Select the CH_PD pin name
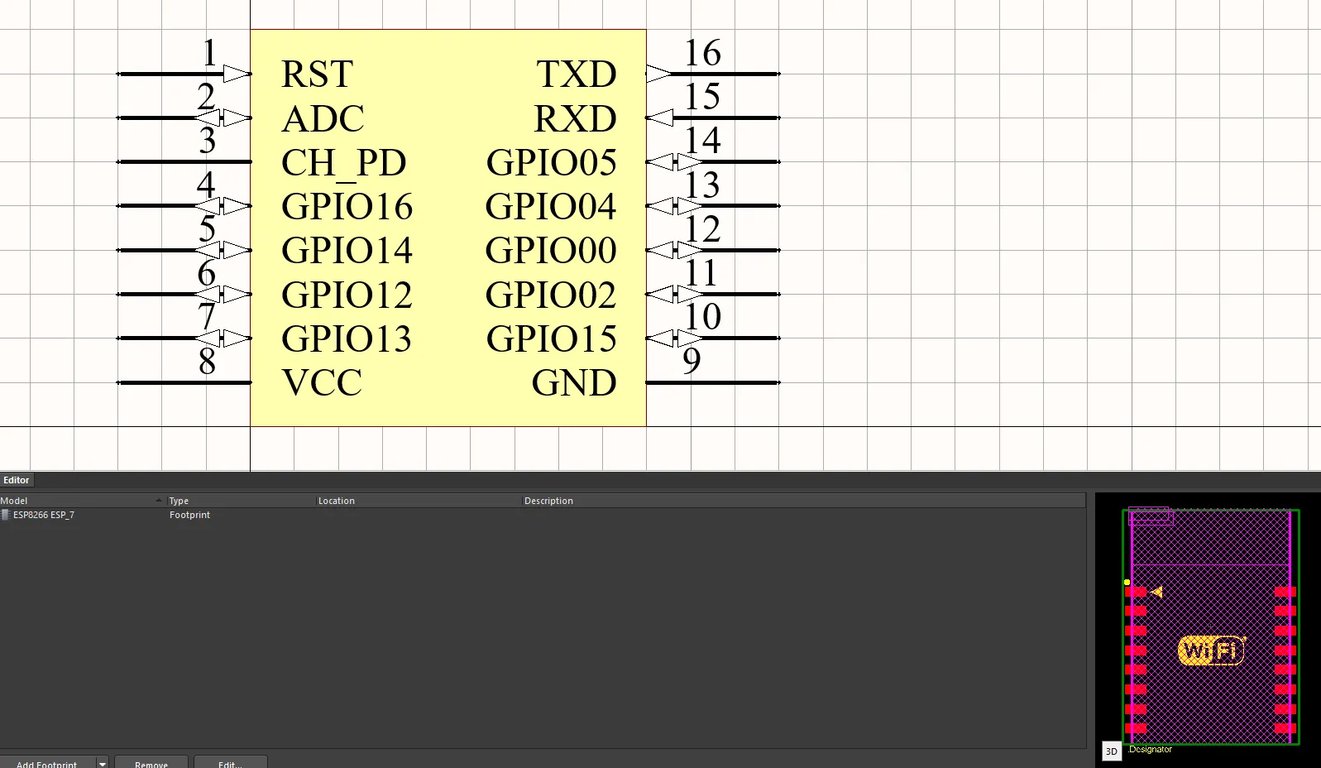The width and height of the screenshot is (1321, 768). coord(344,163)
